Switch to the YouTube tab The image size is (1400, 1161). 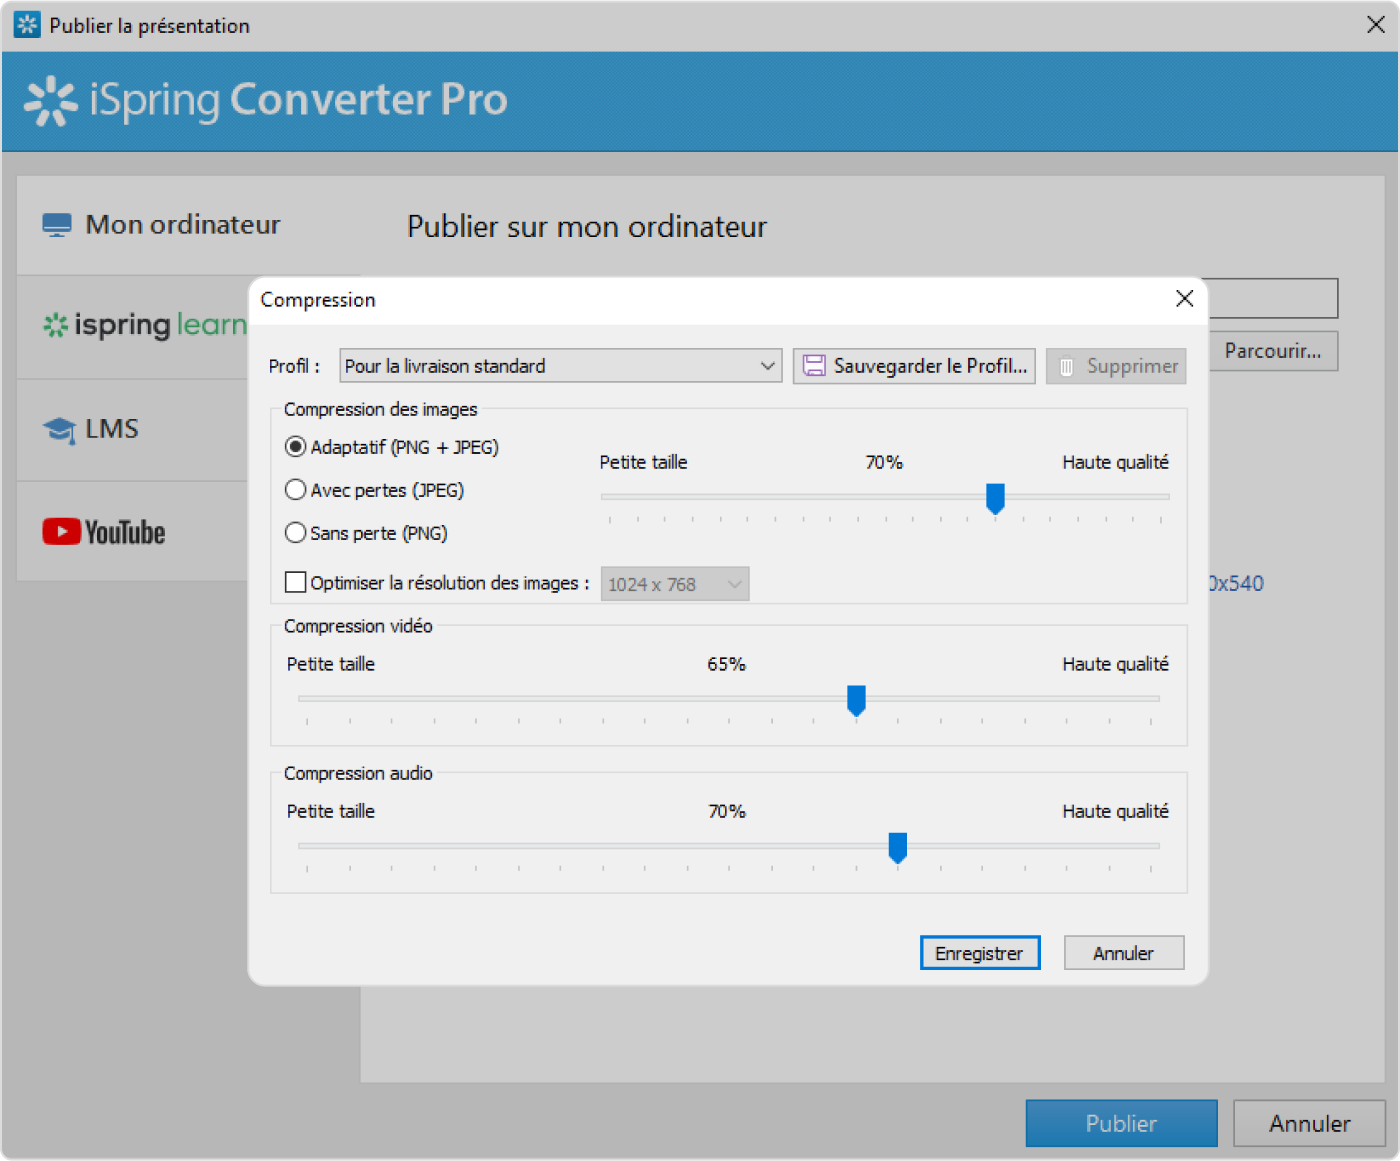tap(133, 532)
